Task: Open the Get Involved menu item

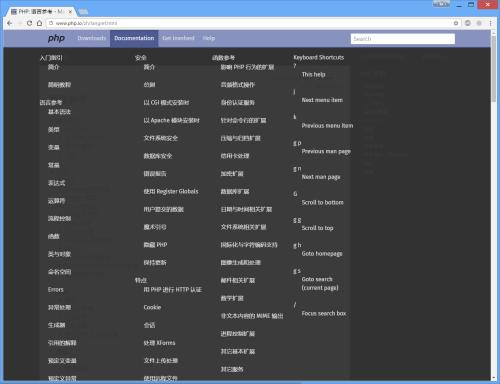Action: pyautogui.click(x=178, y=38)
